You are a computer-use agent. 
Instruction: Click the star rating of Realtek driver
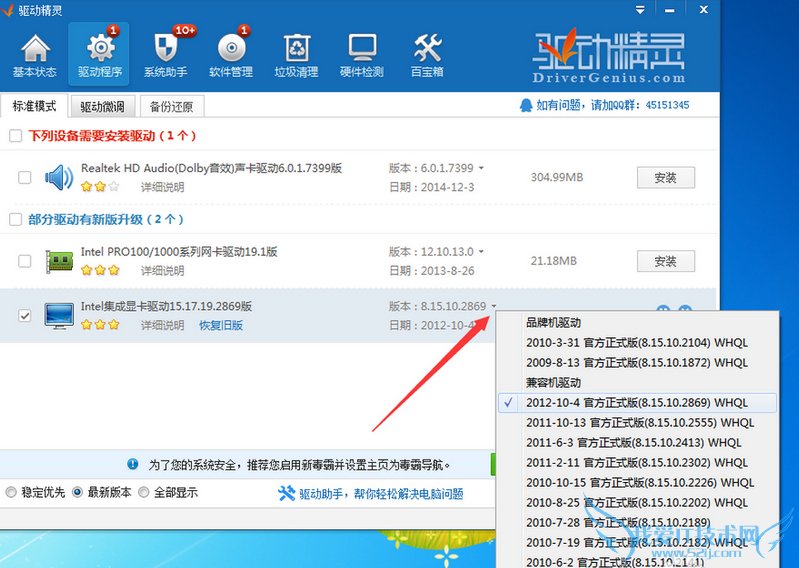(100, 186)
